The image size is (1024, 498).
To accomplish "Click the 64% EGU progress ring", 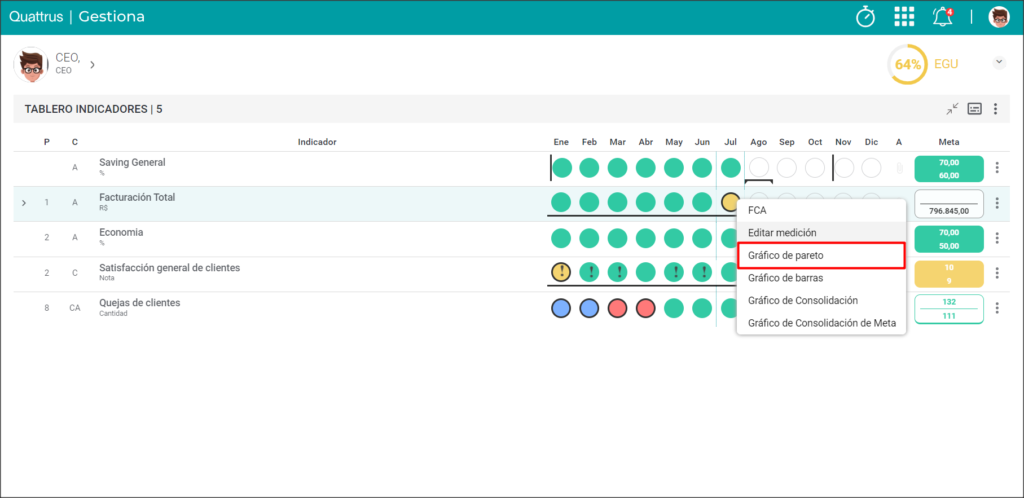I will point(907,65).
